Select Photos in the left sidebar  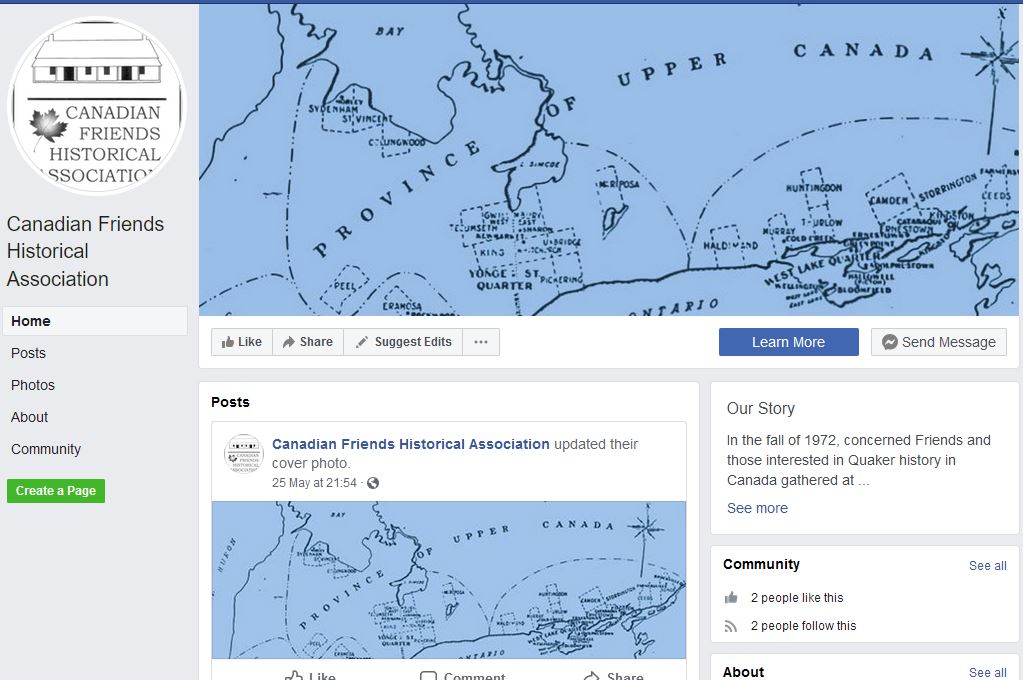coord(33,385)
